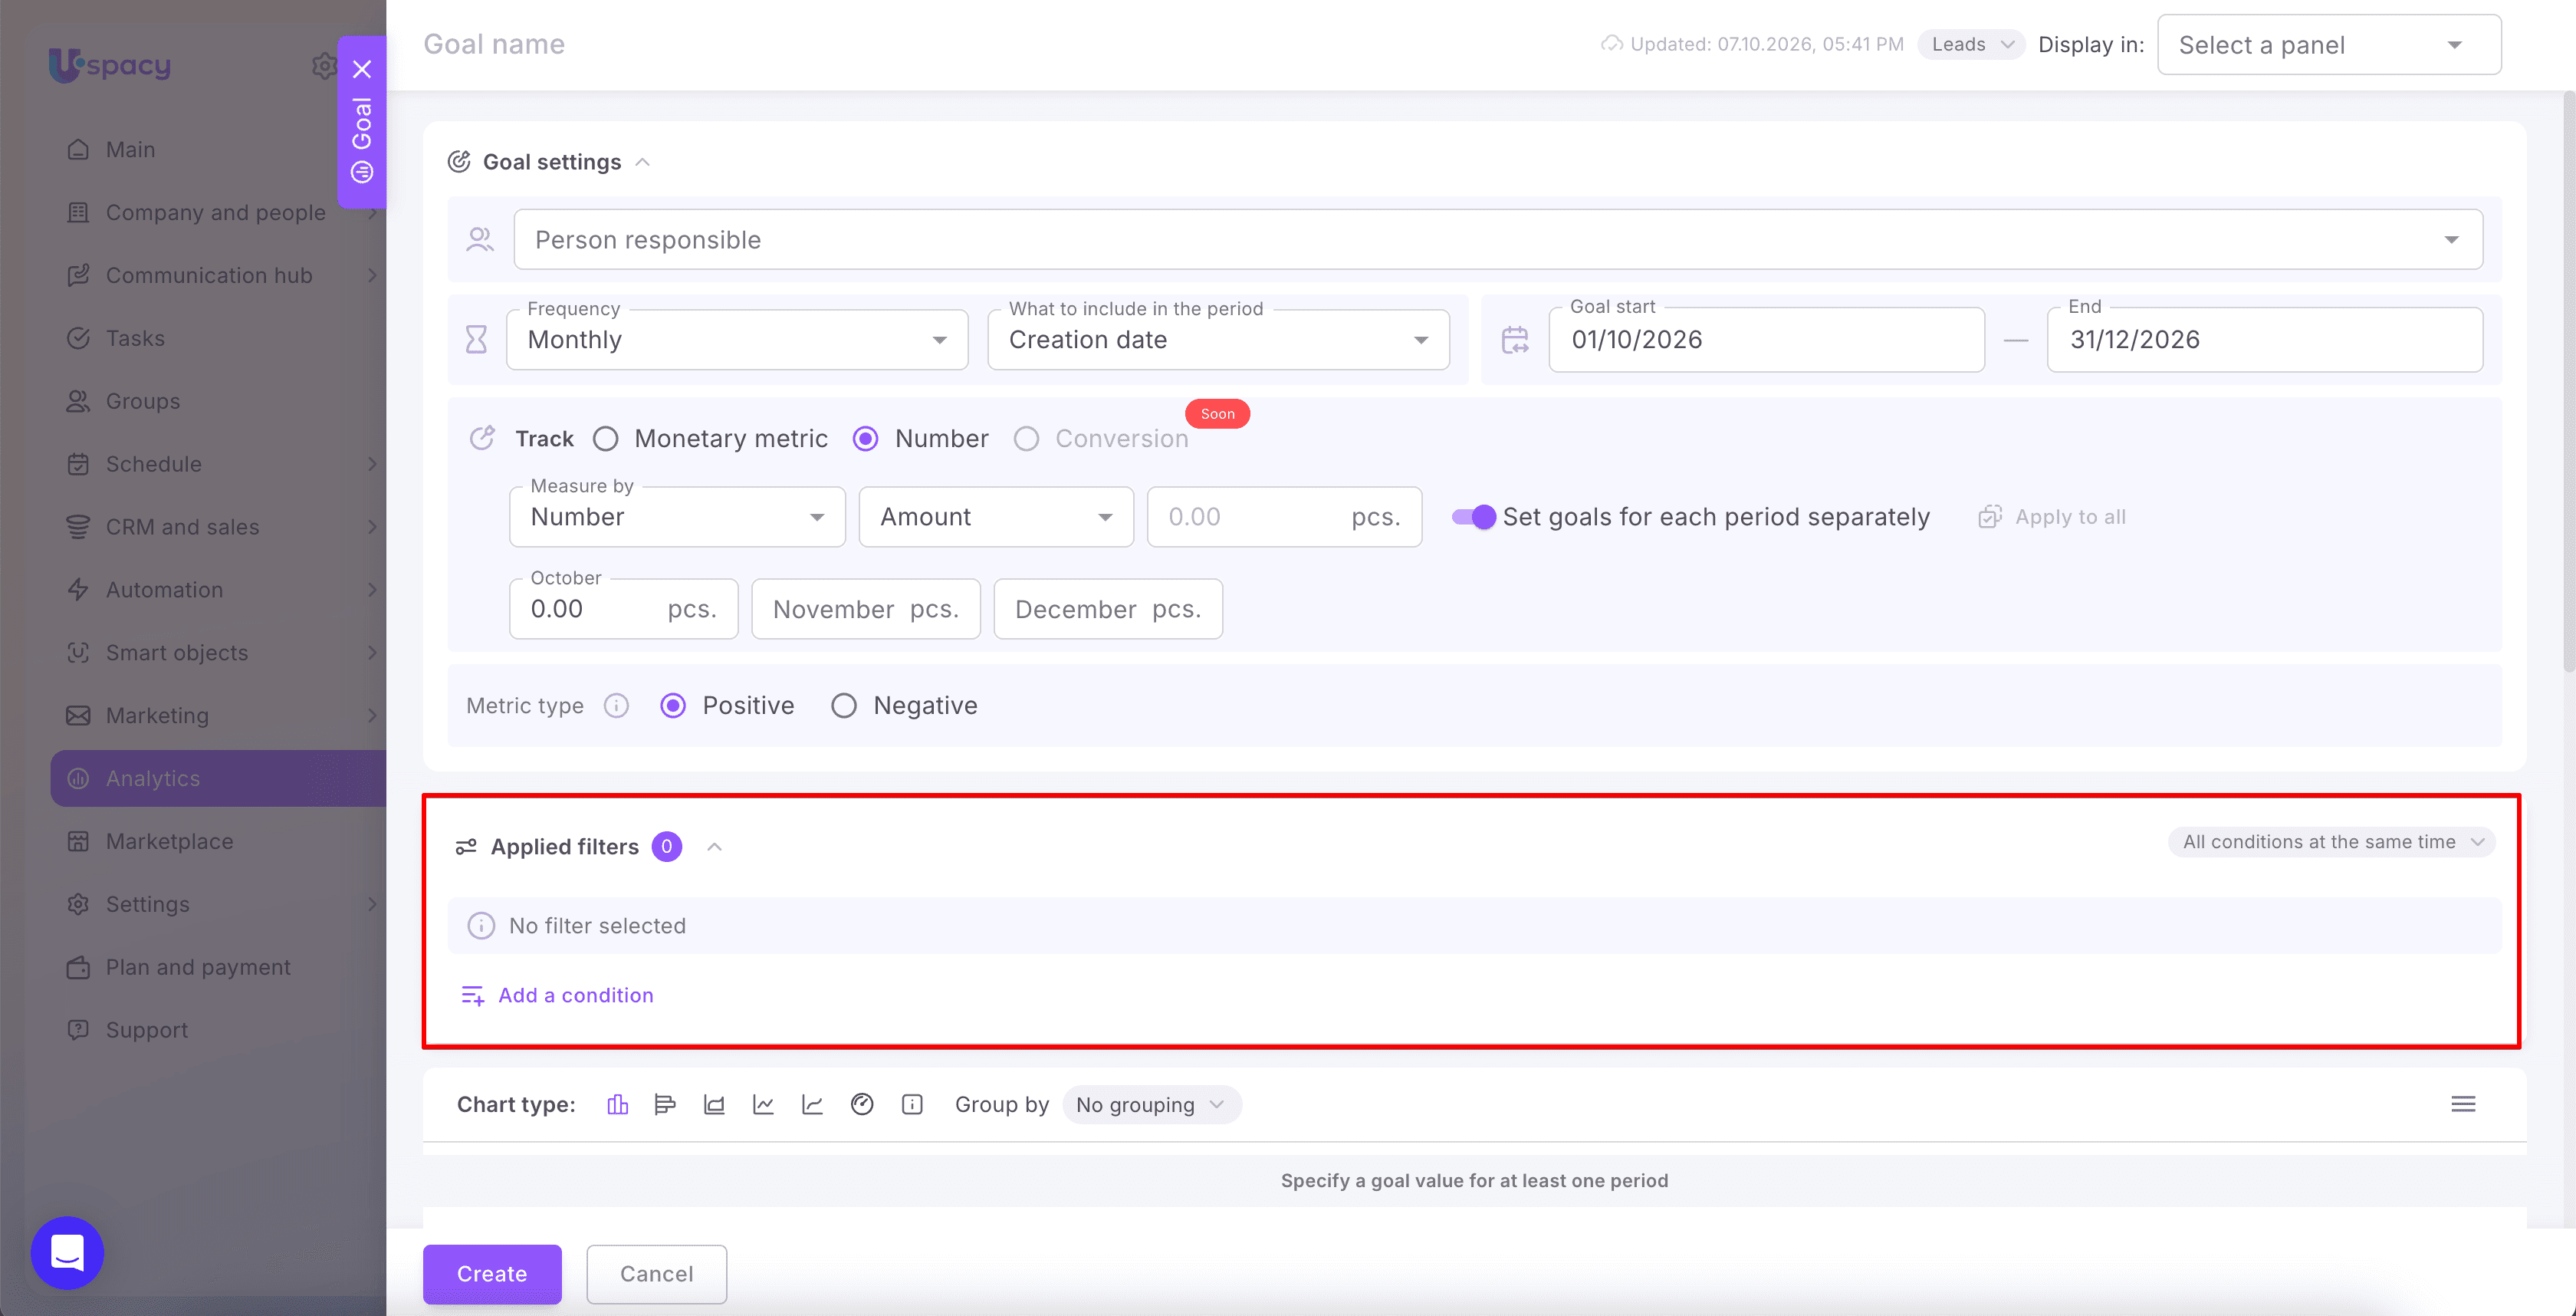Image resolution: width=2576 pixels, height=1316 pixels.
Task: Open All conditions at the same time dropdown
Action: (2331, 842)
